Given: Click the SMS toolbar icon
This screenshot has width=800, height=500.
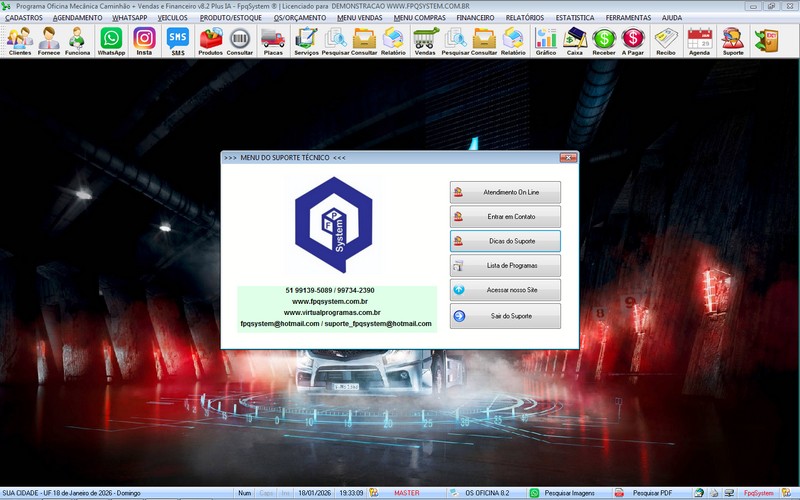Looking at the screenshot, I should point(177,41).
